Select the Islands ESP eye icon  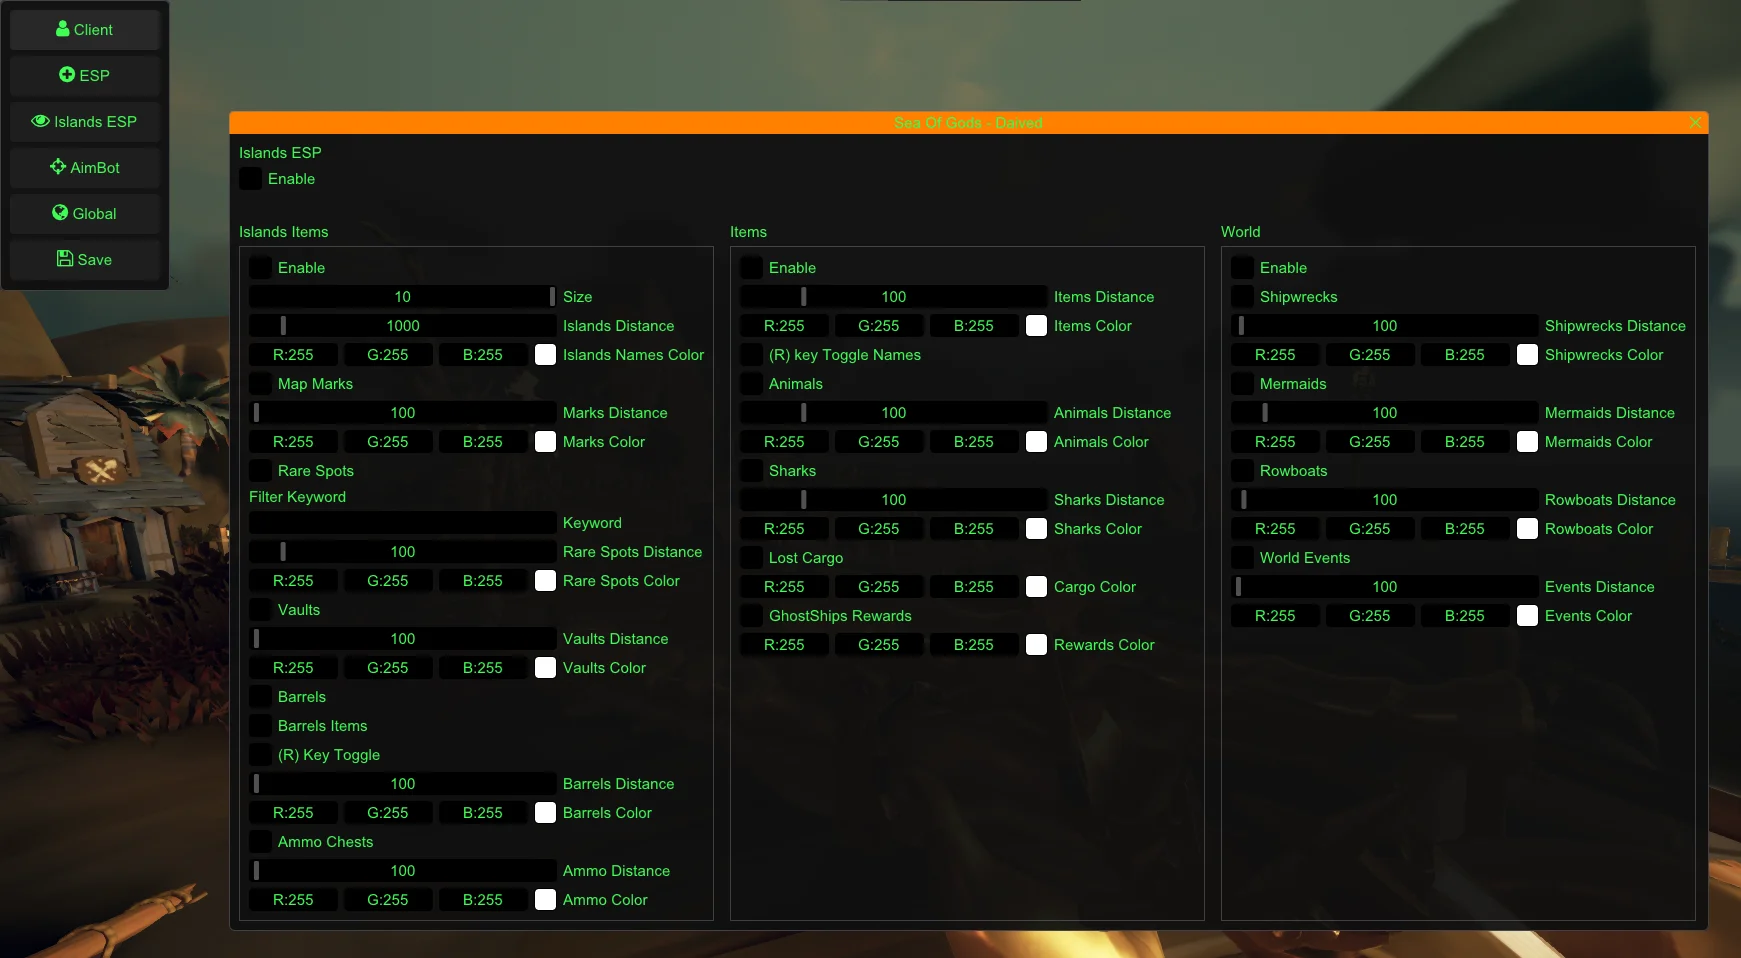[x=40, y=121]
